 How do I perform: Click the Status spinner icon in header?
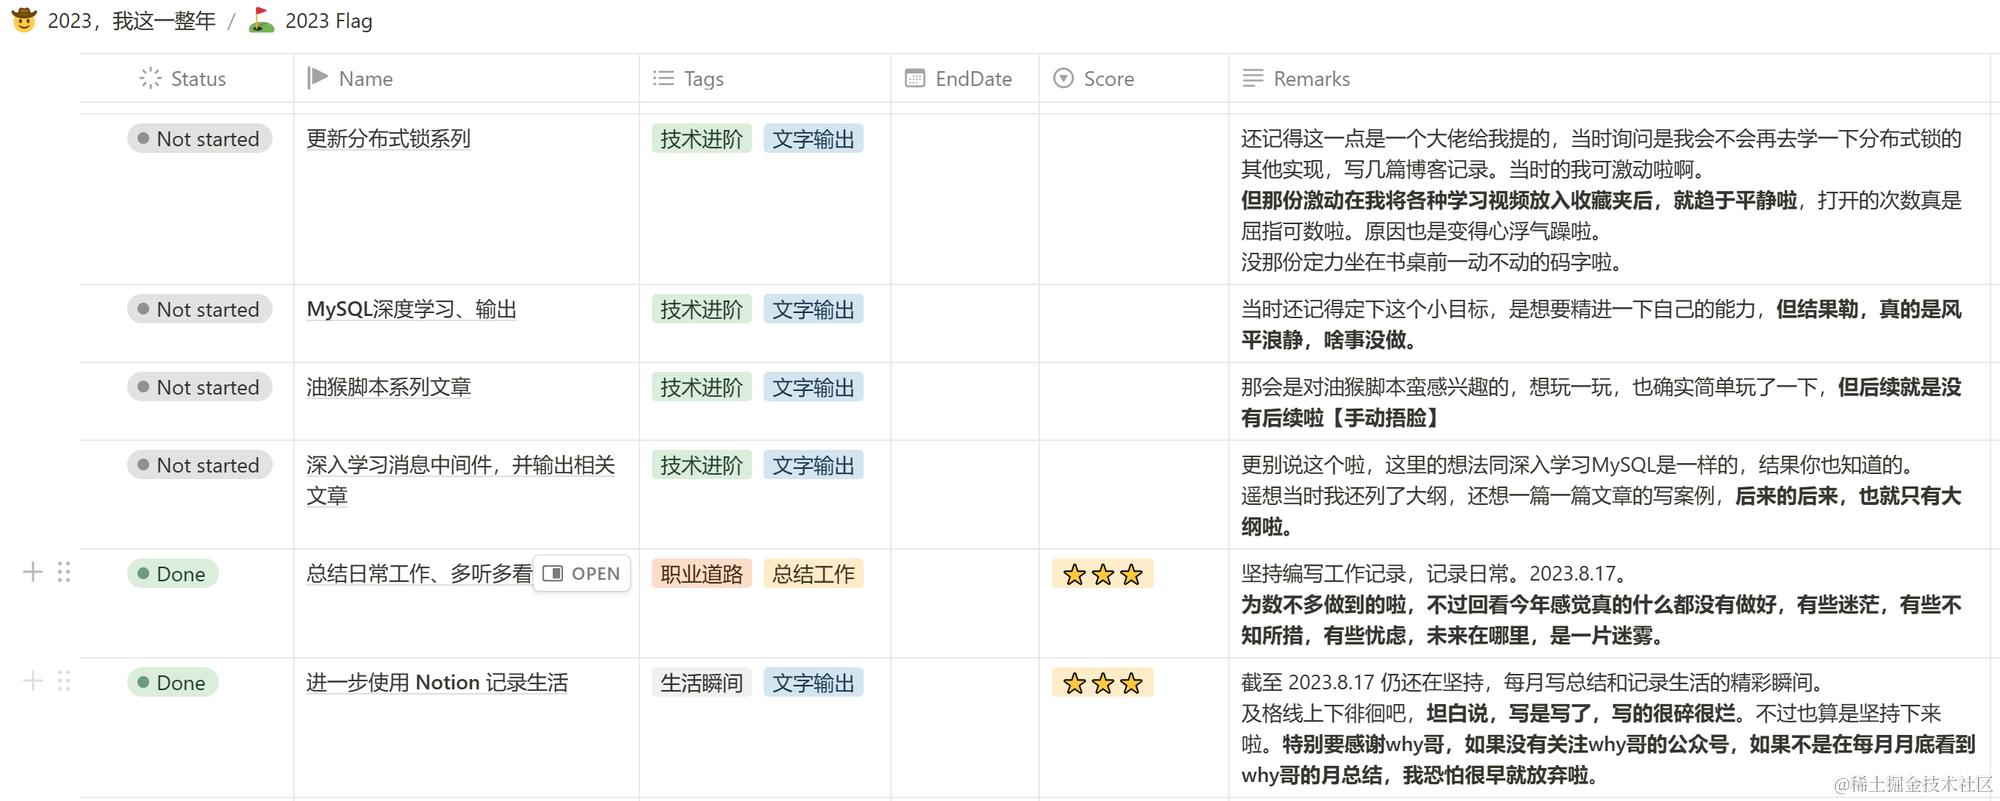point(150,78)
